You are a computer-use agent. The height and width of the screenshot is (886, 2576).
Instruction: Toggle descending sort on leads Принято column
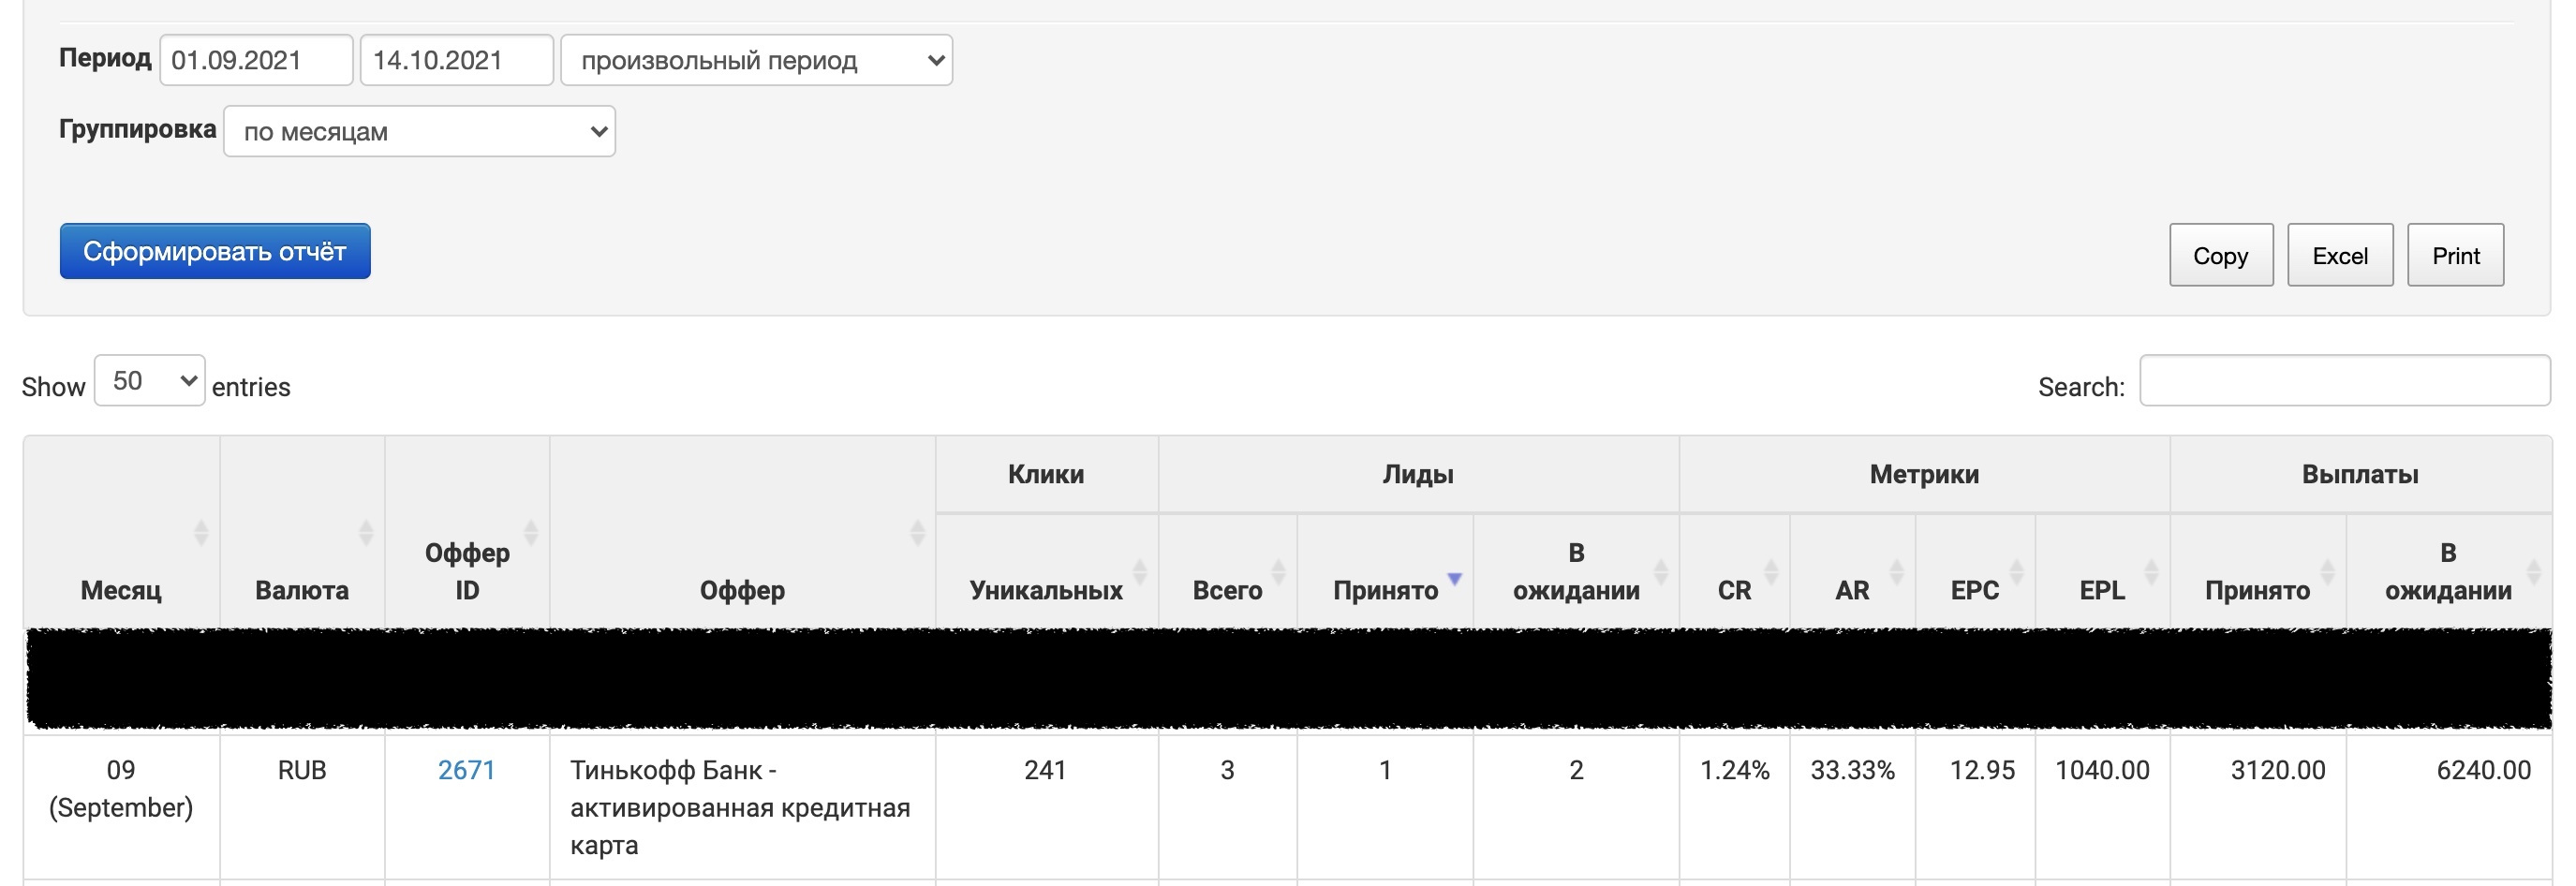(1455, 578)
